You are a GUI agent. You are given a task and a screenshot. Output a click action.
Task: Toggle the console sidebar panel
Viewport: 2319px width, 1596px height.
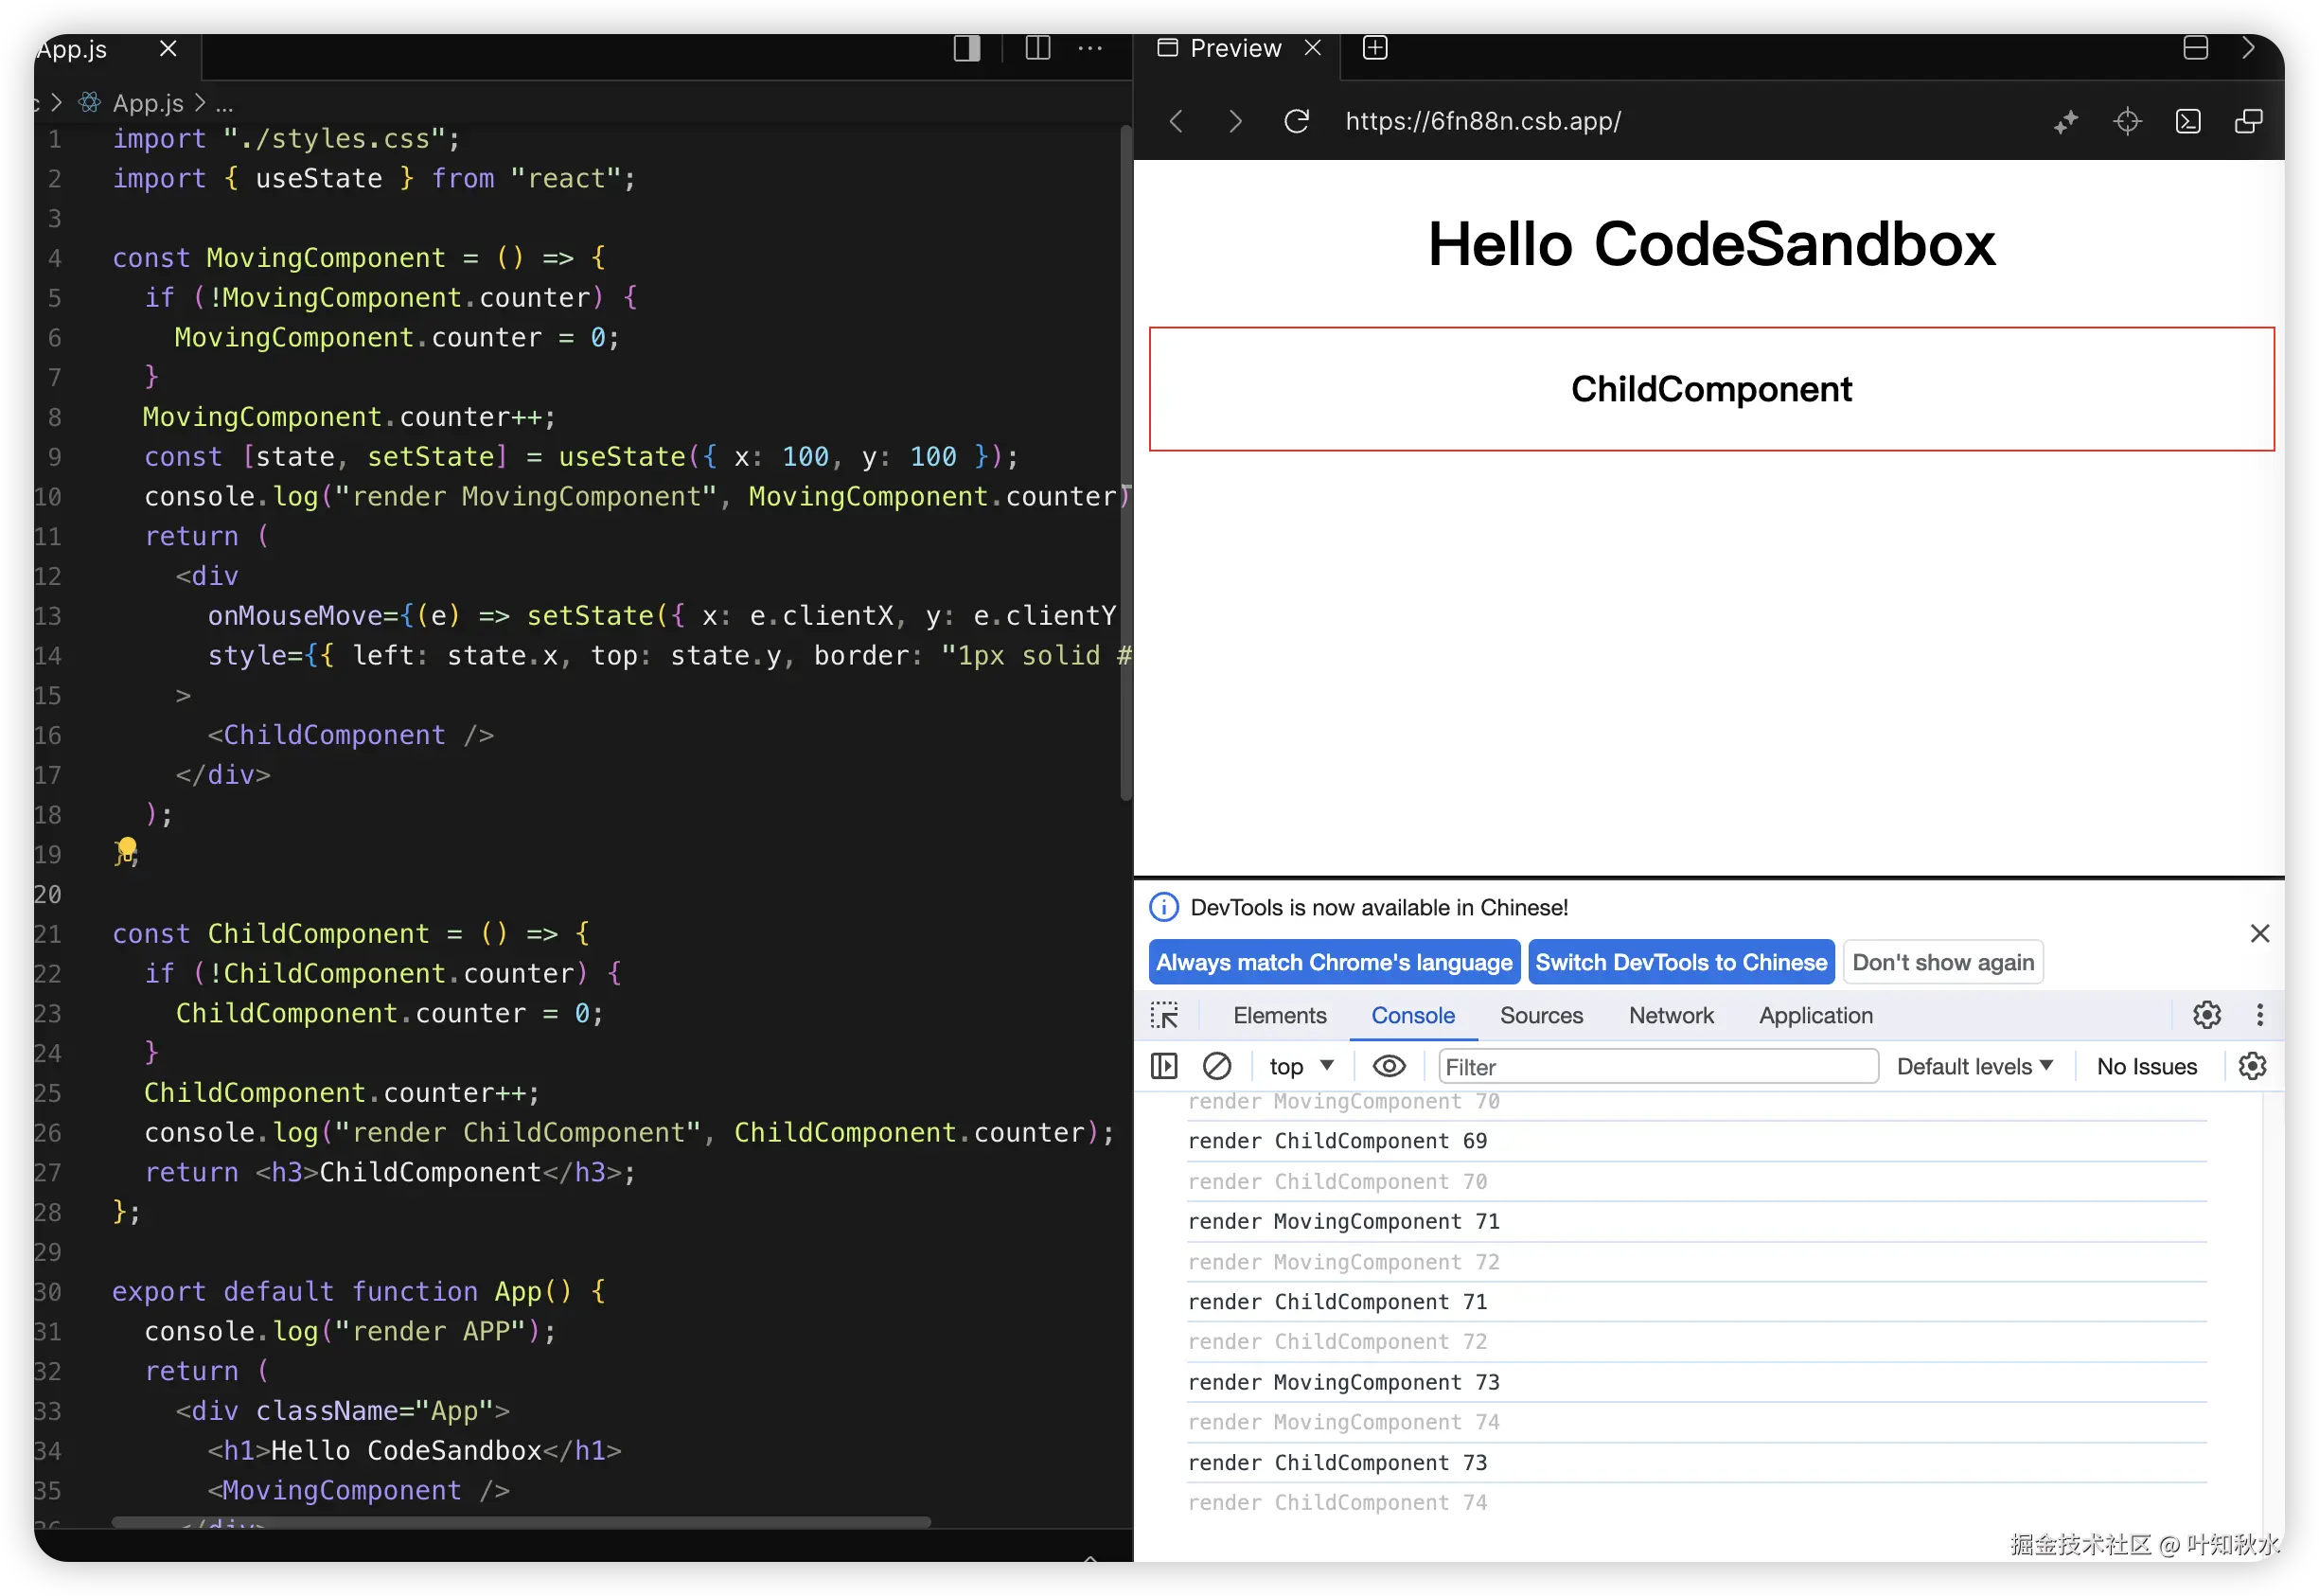1164,1066
